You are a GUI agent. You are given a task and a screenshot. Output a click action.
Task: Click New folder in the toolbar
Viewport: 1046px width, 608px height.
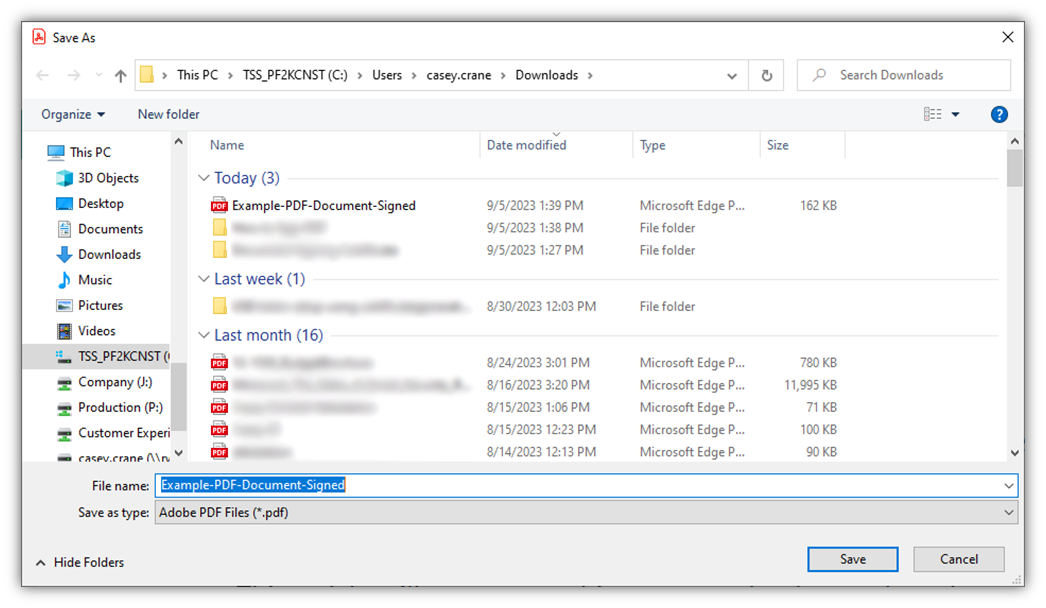coord(168,115)
